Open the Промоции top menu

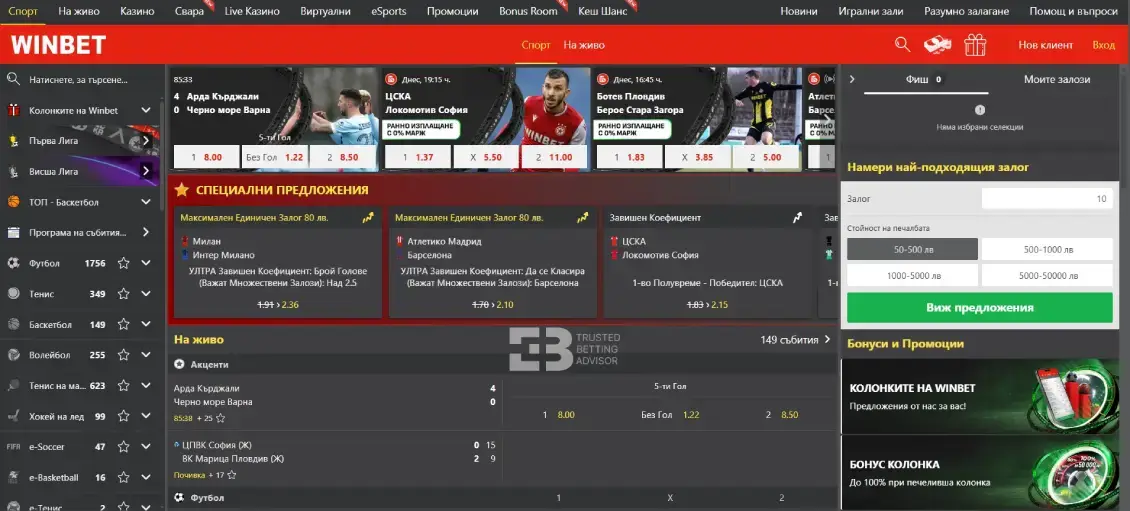tap(452, 12)
